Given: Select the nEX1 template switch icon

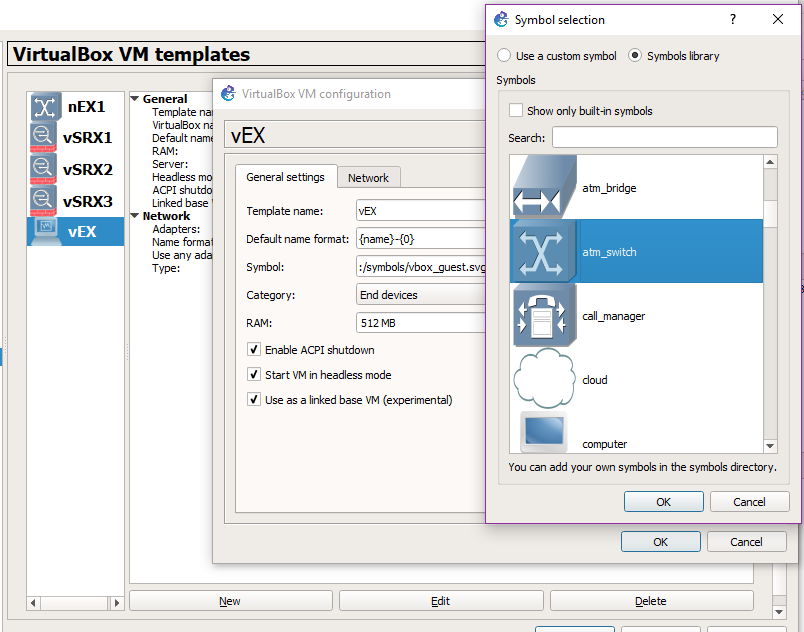Looking at the screenshot, I should (45, 107).
